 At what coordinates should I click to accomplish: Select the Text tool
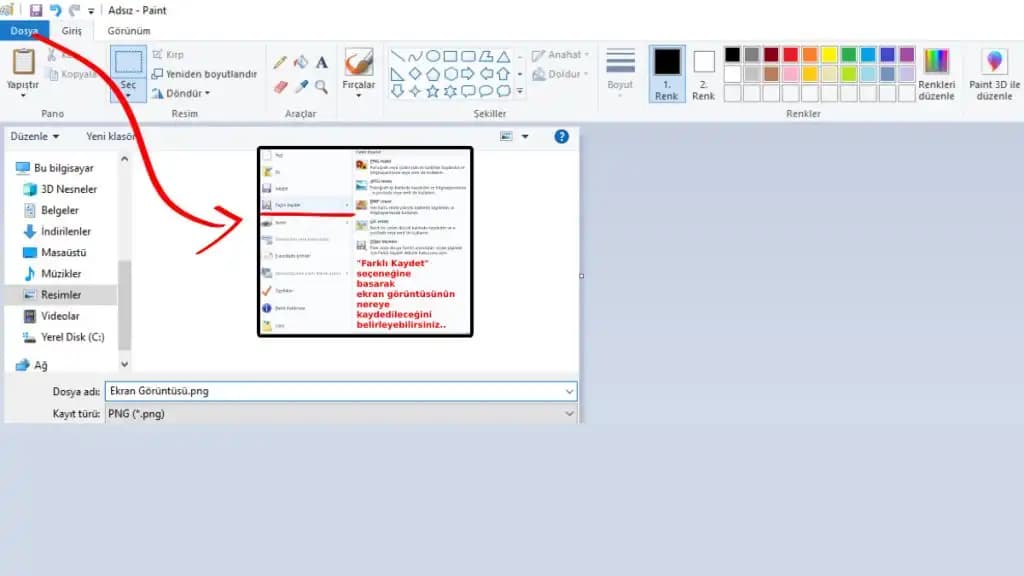(321, 62)
